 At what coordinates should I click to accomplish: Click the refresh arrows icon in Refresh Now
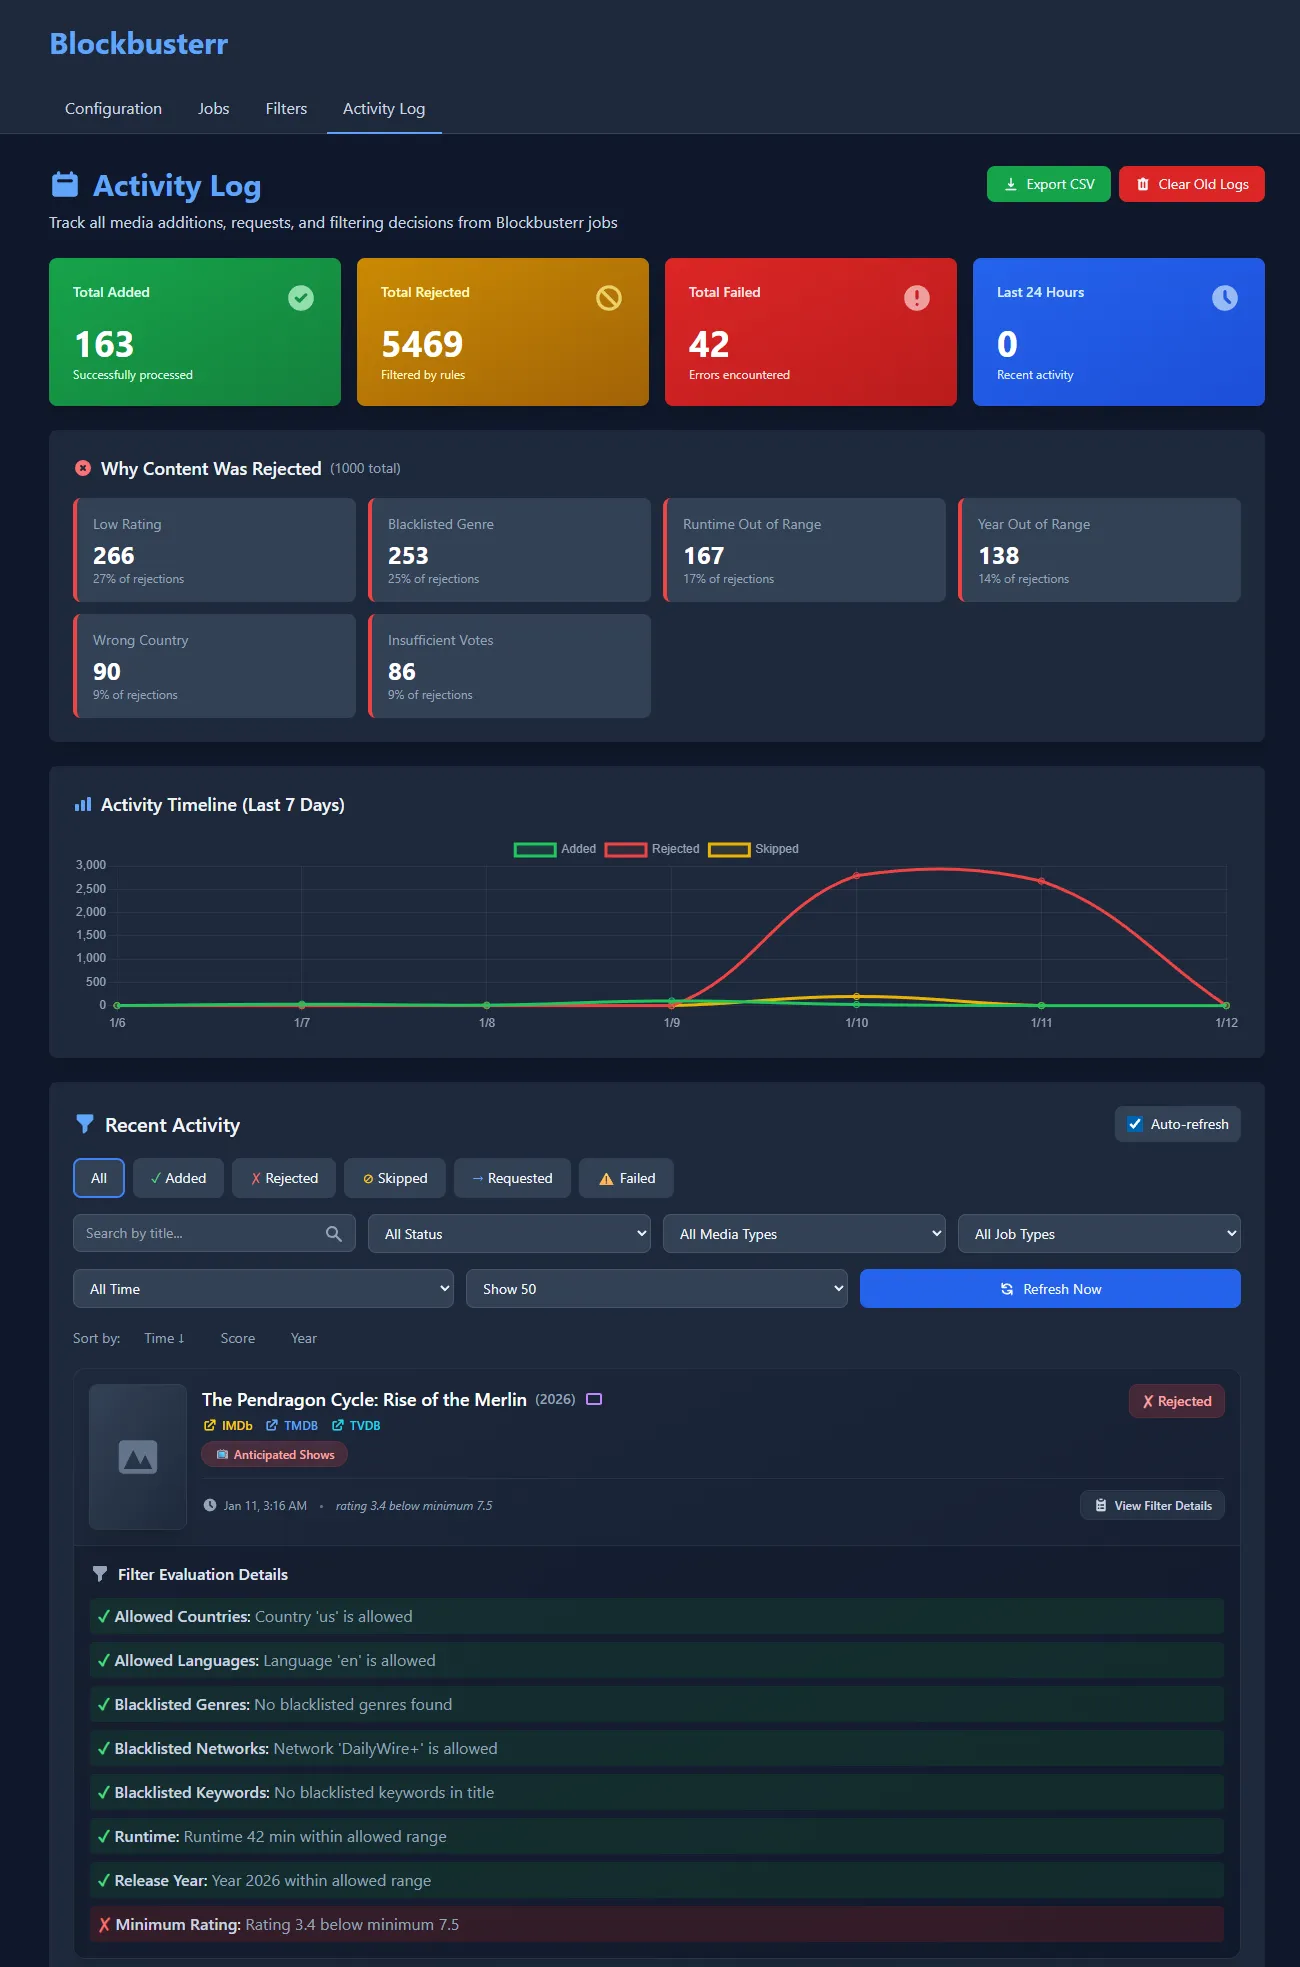pyautogui.click(x=1007, y=1289)
